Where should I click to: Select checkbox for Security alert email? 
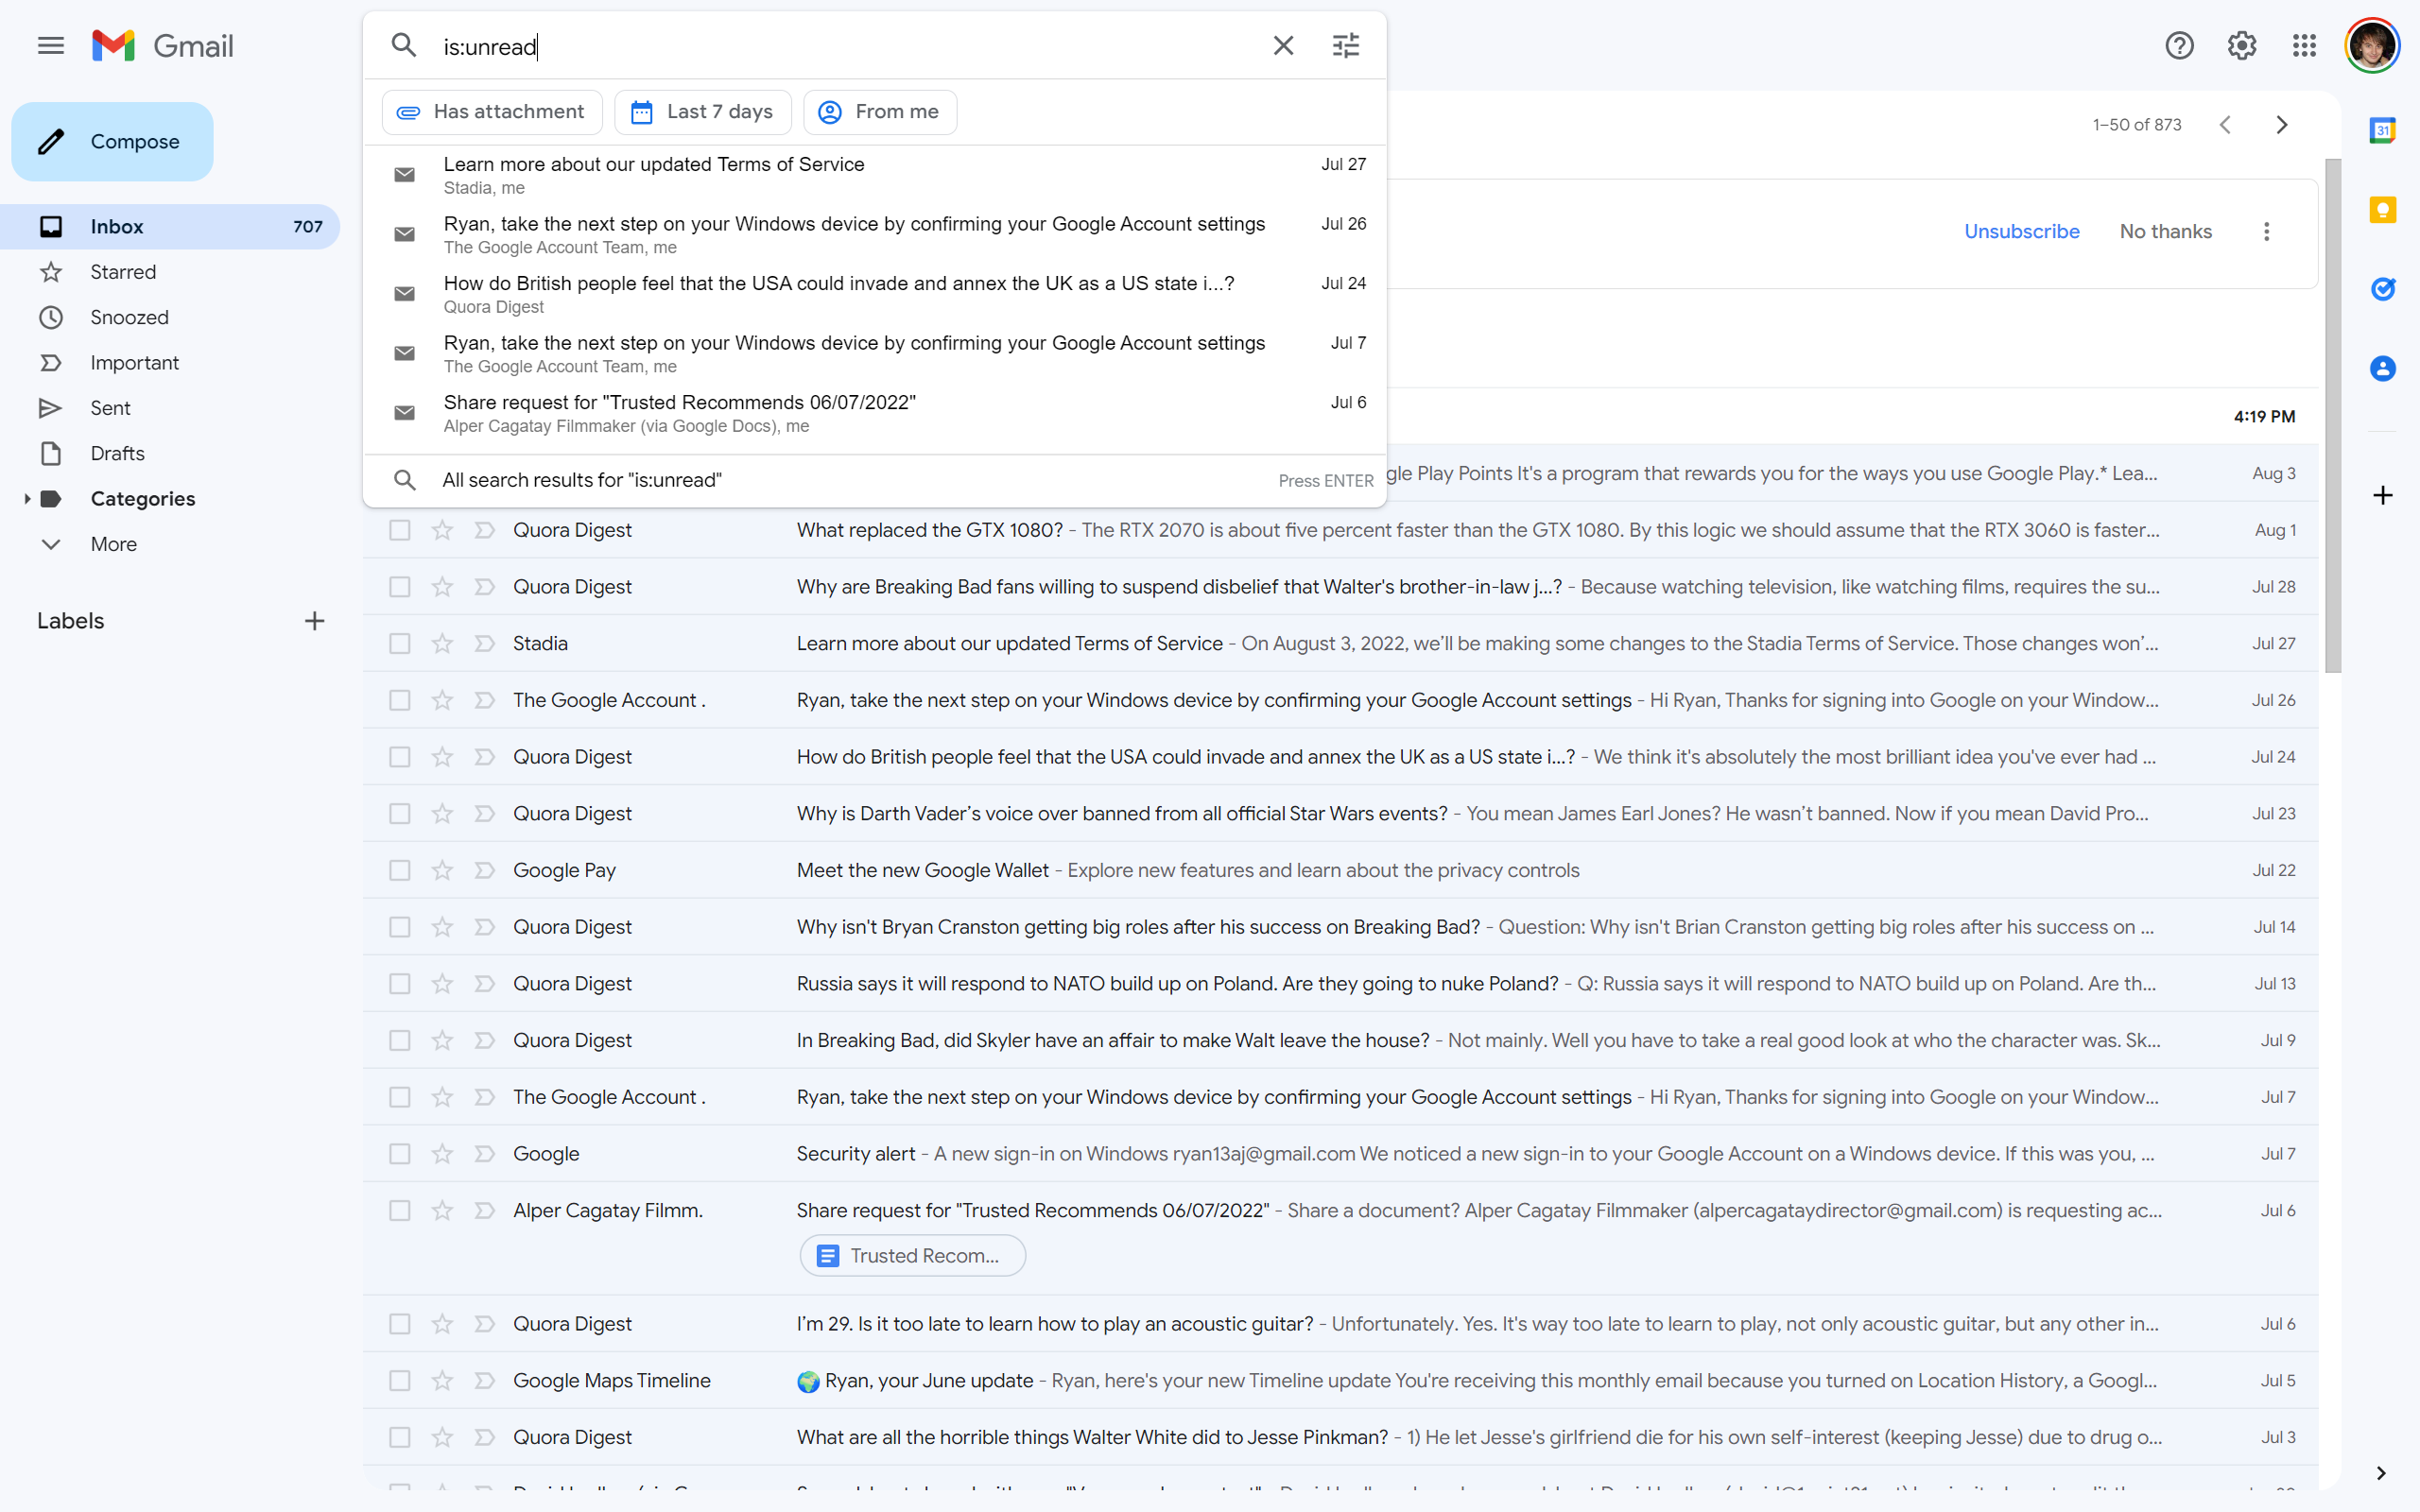pos(400,1154)
